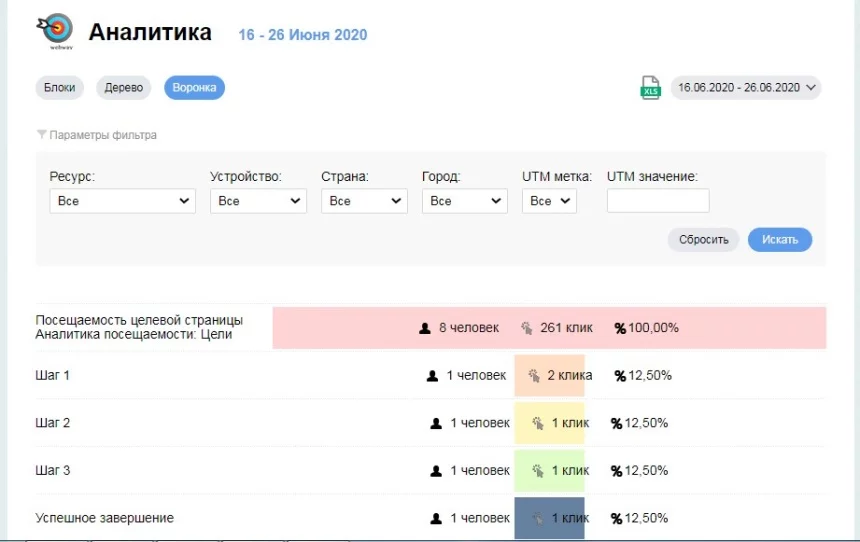This screenshot has height=542, width=860.
Task: Open the date range 16.06.2020 - 26.06.2020 selector
Action: tap(746, 88)
